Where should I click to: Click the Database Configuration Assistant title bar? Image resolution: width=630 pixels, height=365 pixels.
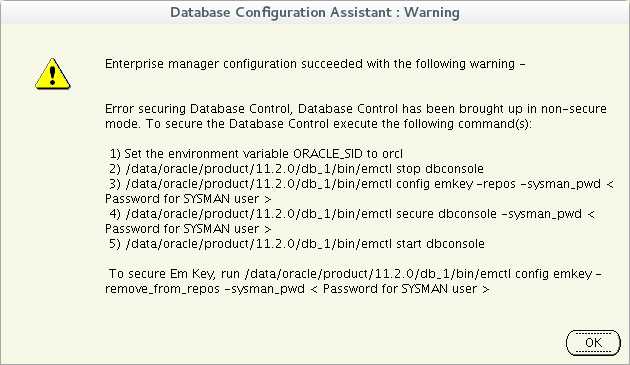coord(315,12)
